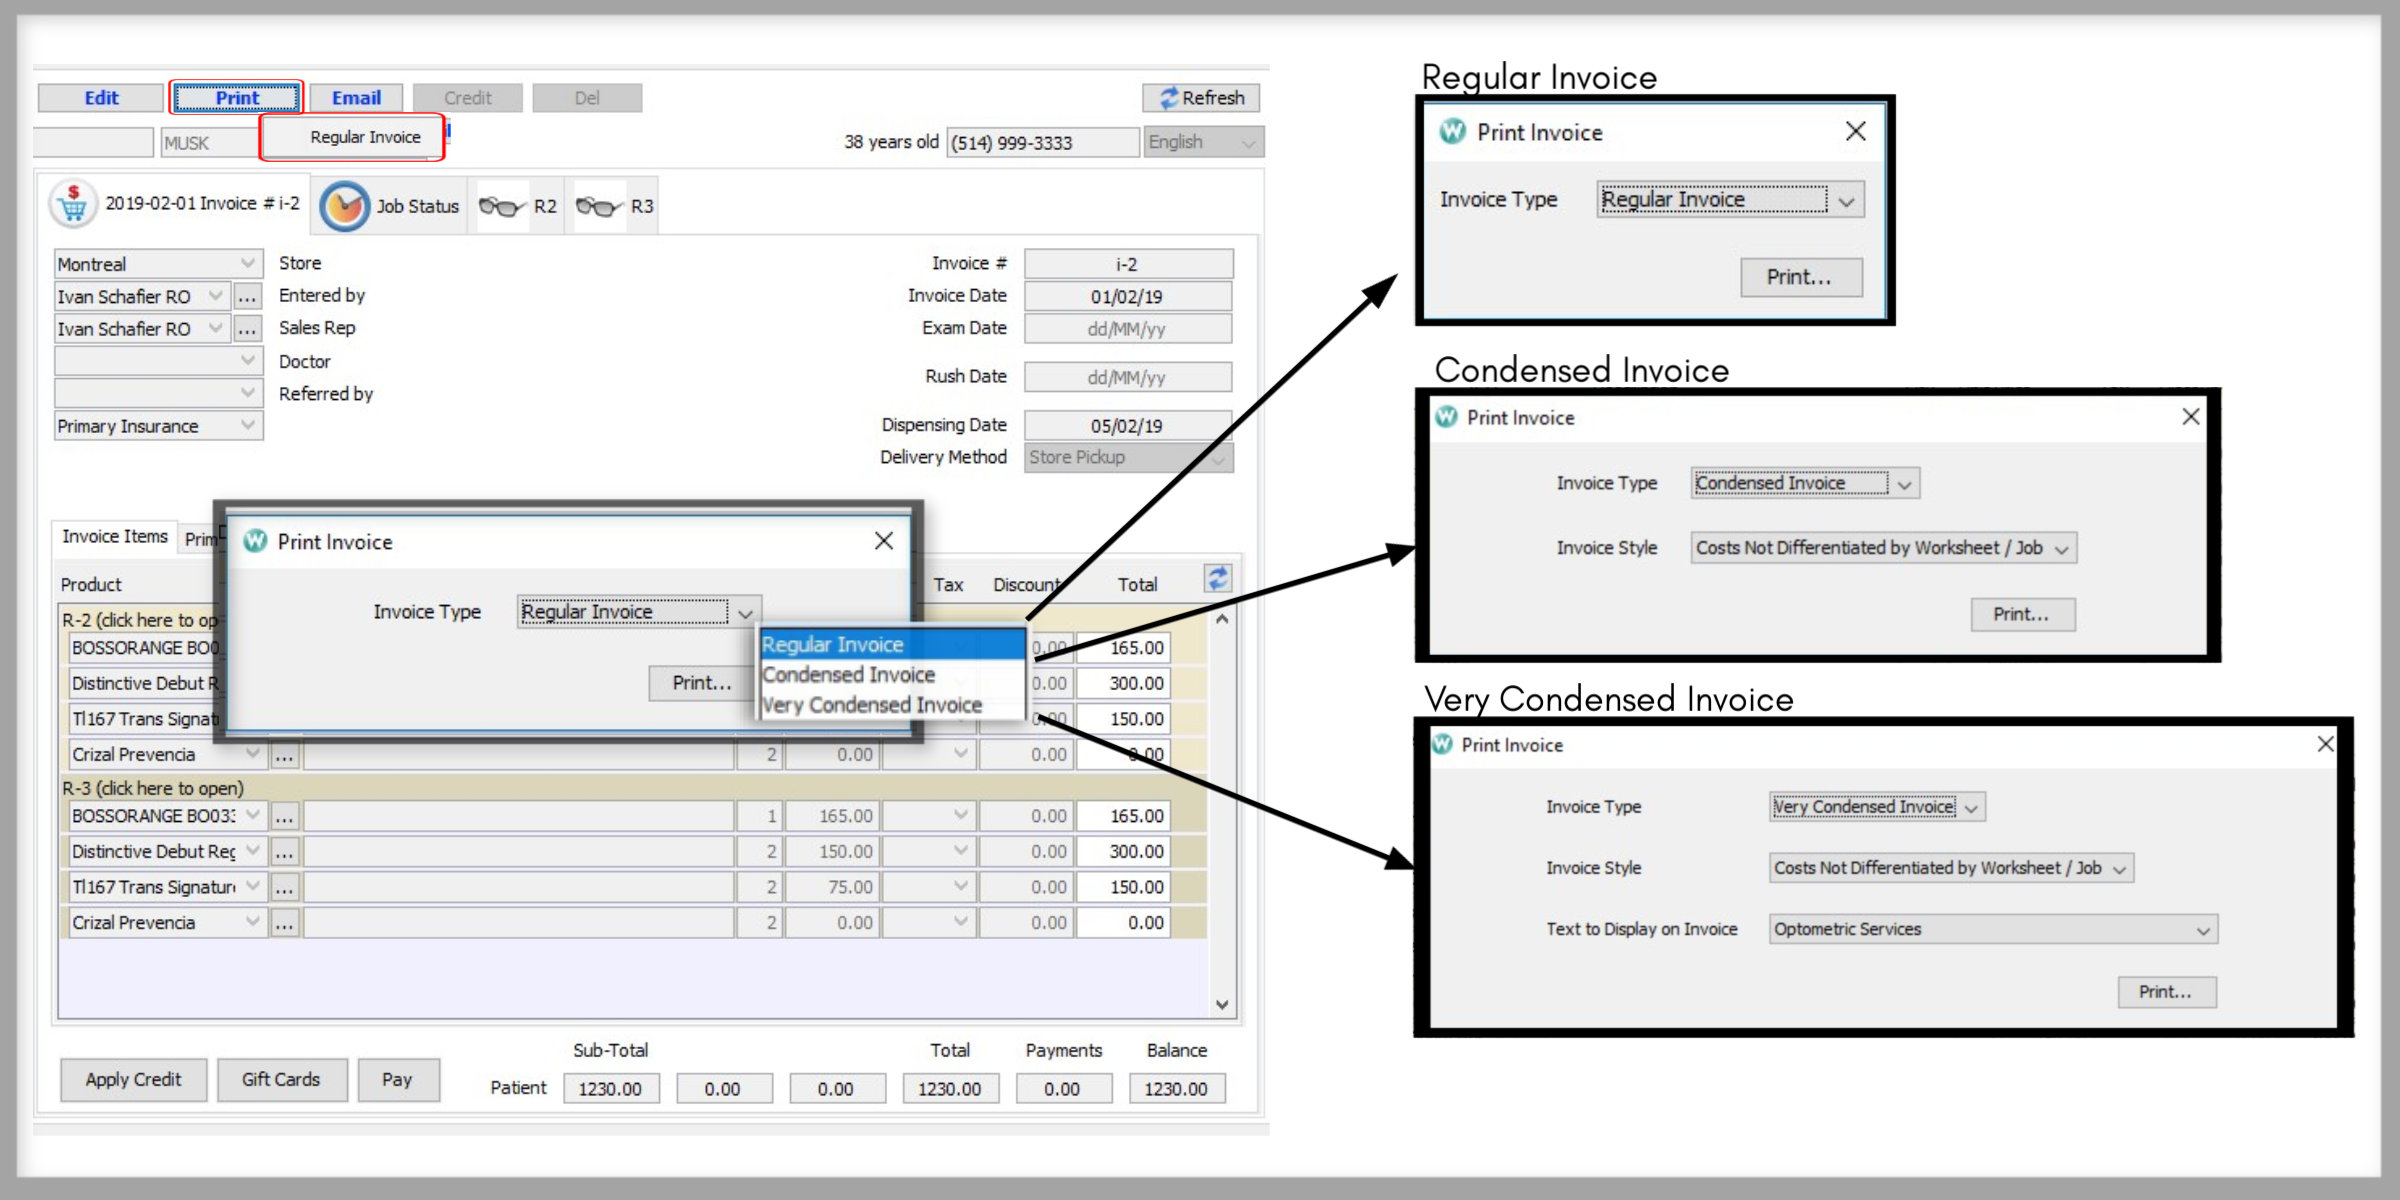Open the Invoice Style dropdown in Condensed Invoice dialog
This screenshot has height=1200, width=2400.
2062,547
